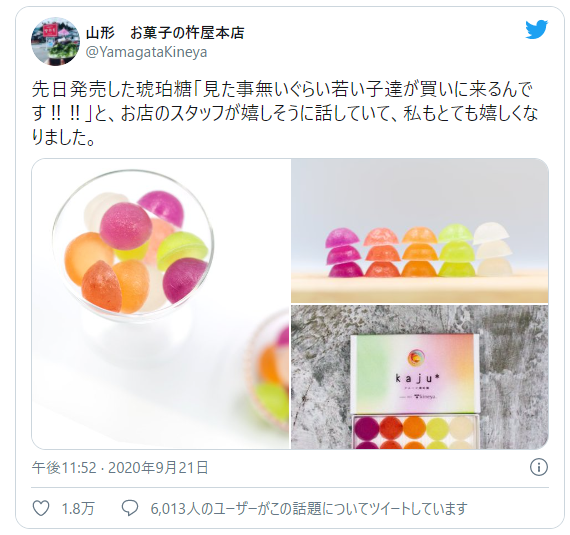Open the tweet info circle icon
This screenshot has width=570, height=535.
(538, 467)
